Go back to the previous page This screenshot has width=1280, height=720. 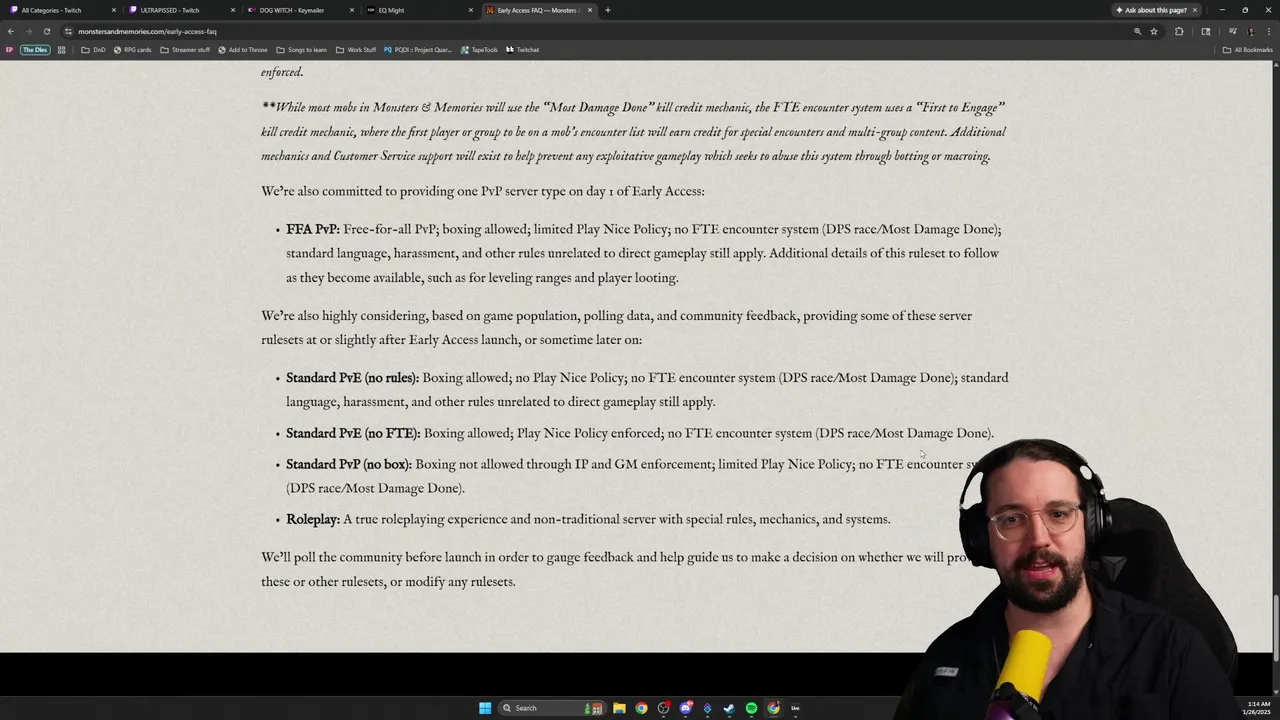pyautogui.click(x=11, y=31)
